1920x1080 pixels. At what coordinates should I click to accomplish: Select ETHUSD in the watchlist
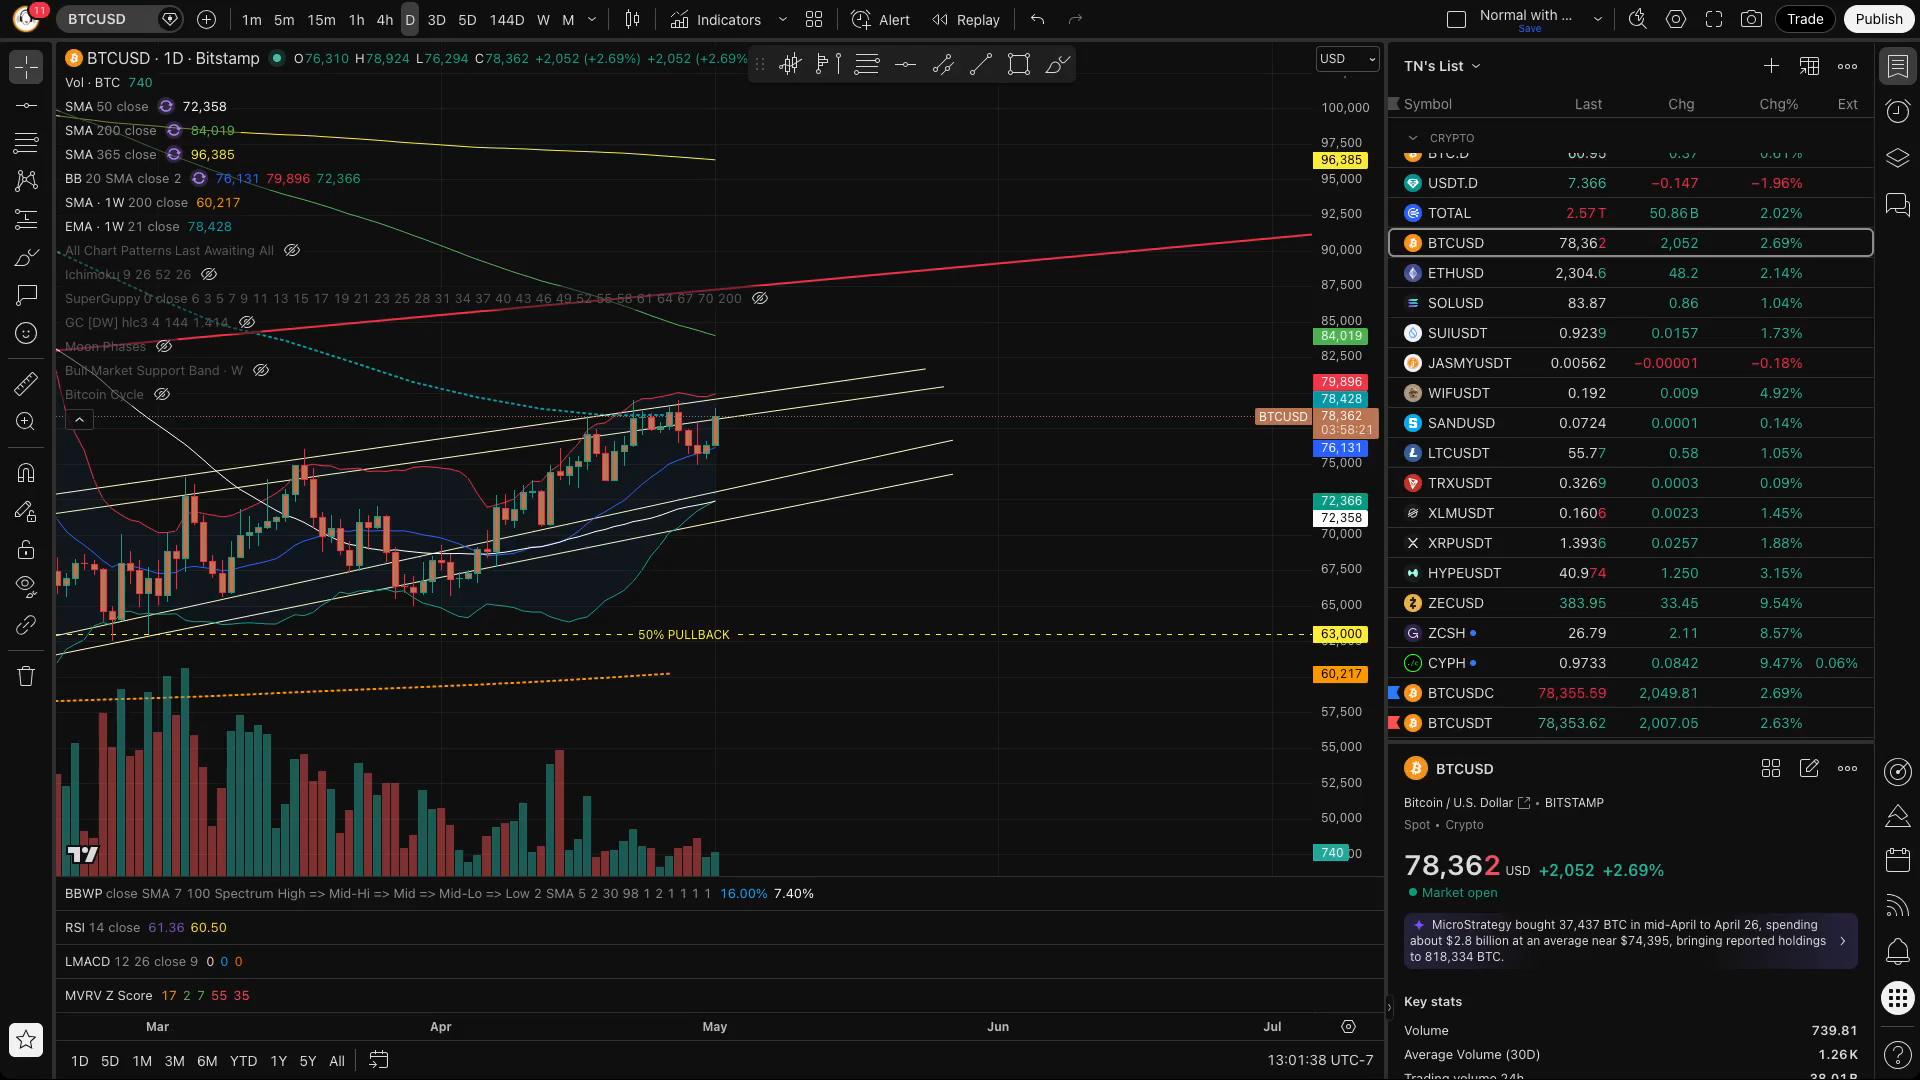pyautogui.click(x=1631, y=273)
